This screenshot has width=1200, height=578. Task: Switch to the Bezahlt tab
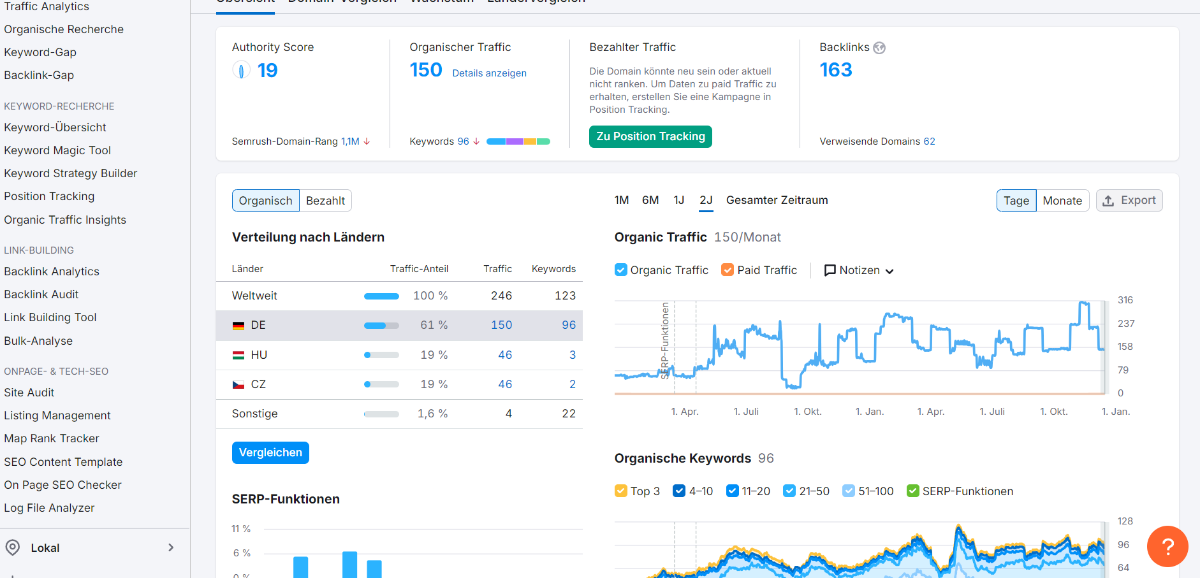point(325,200)
